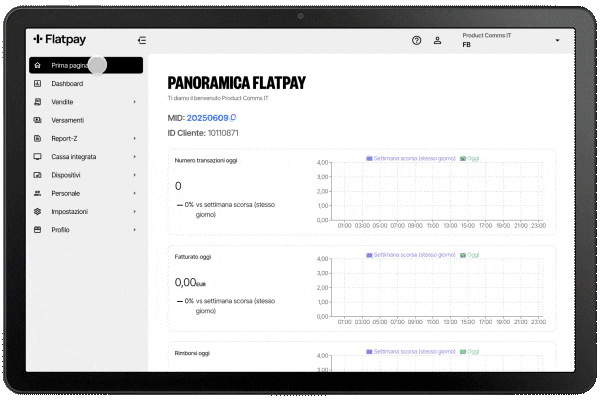The width and height of the screenshot is (600, 400).
Task: Open the help question mark icon
Action: [x=416, y=40]
